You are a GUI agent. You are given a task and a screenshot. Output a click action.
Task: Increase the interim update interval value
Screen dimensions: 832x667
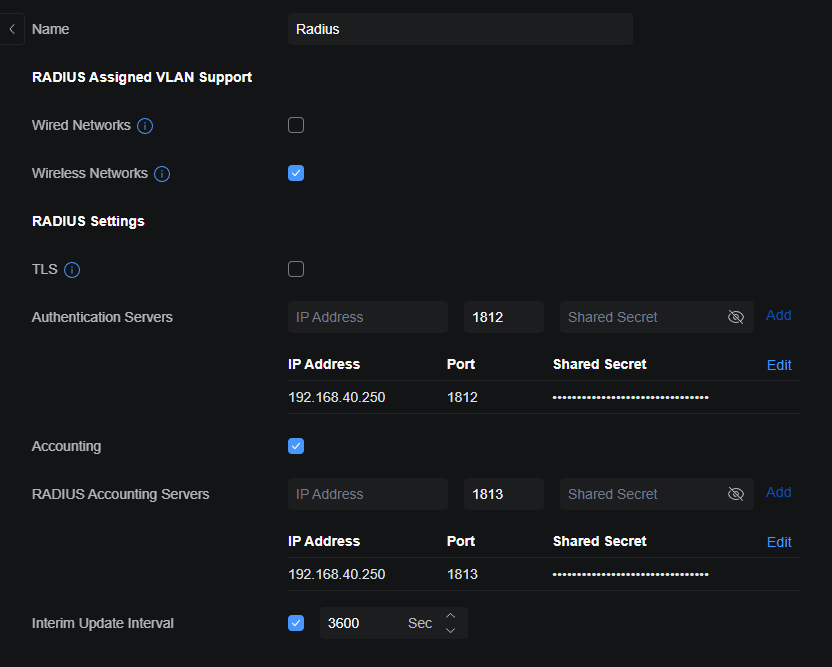tap(451, 616)
